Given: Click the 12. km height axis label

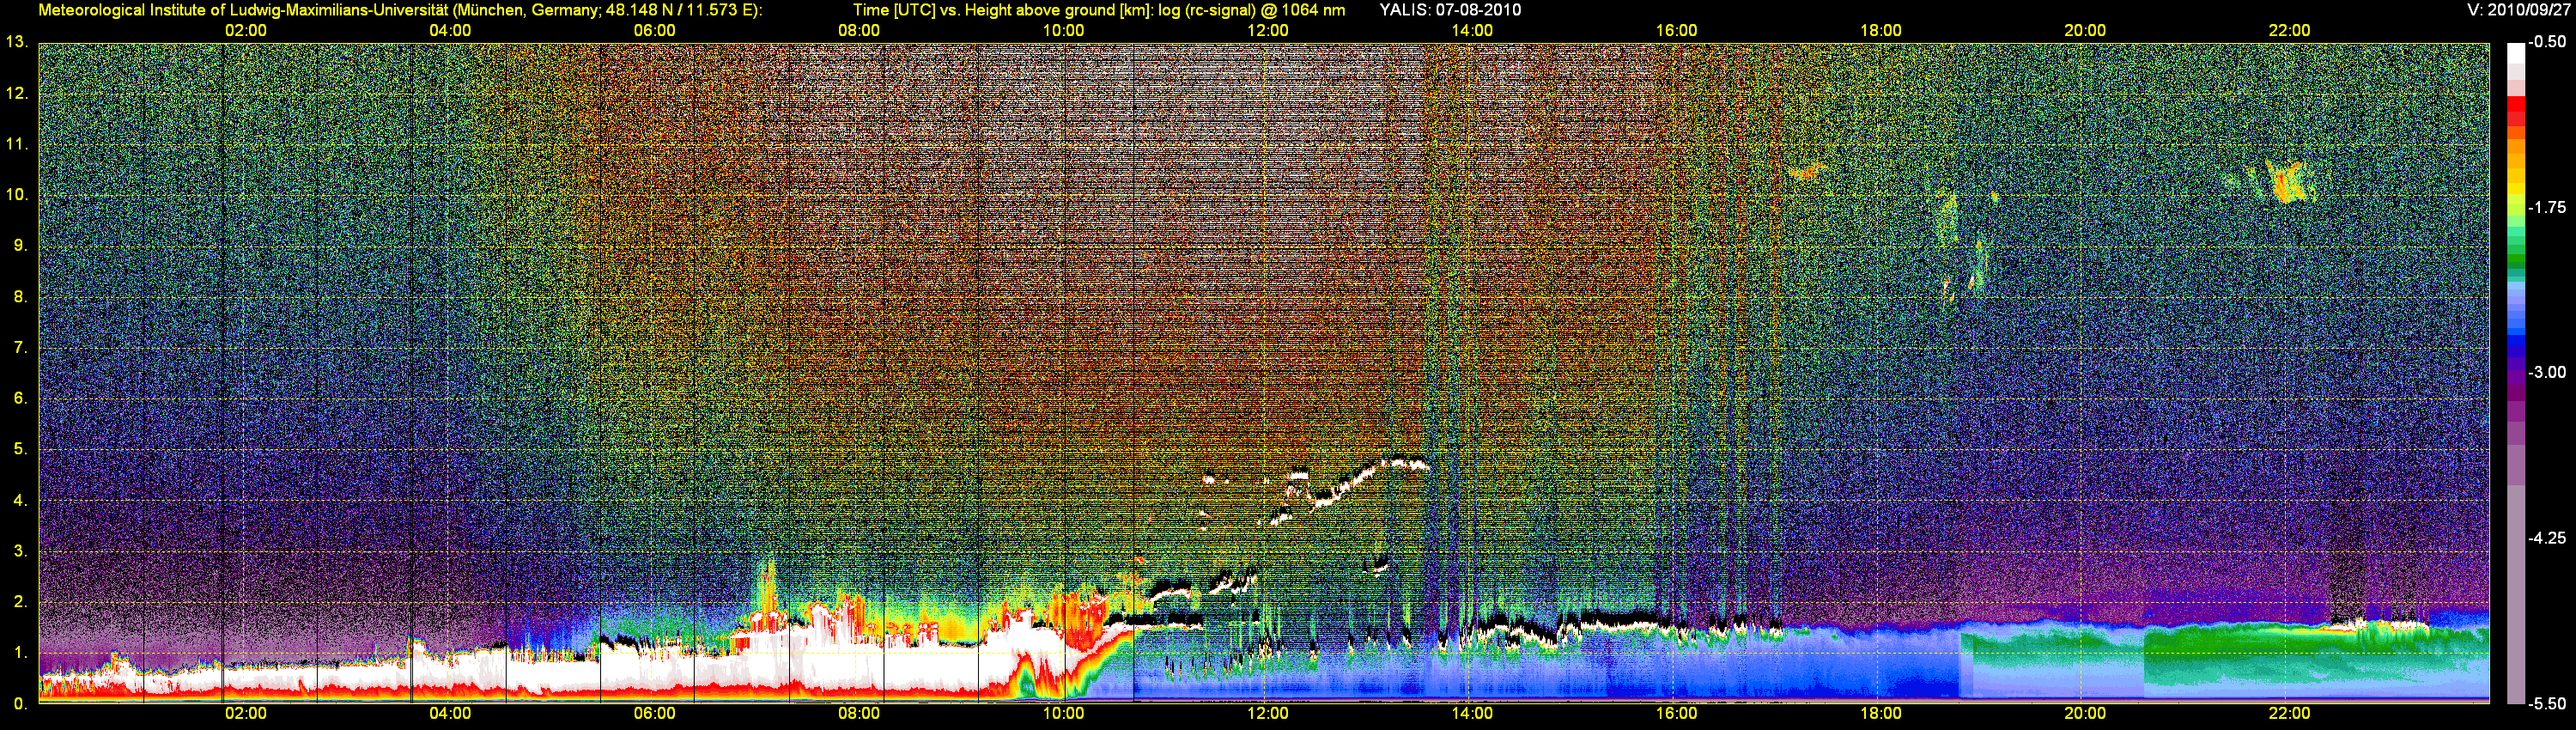Looking at the screenshot, I should [17, 93].
